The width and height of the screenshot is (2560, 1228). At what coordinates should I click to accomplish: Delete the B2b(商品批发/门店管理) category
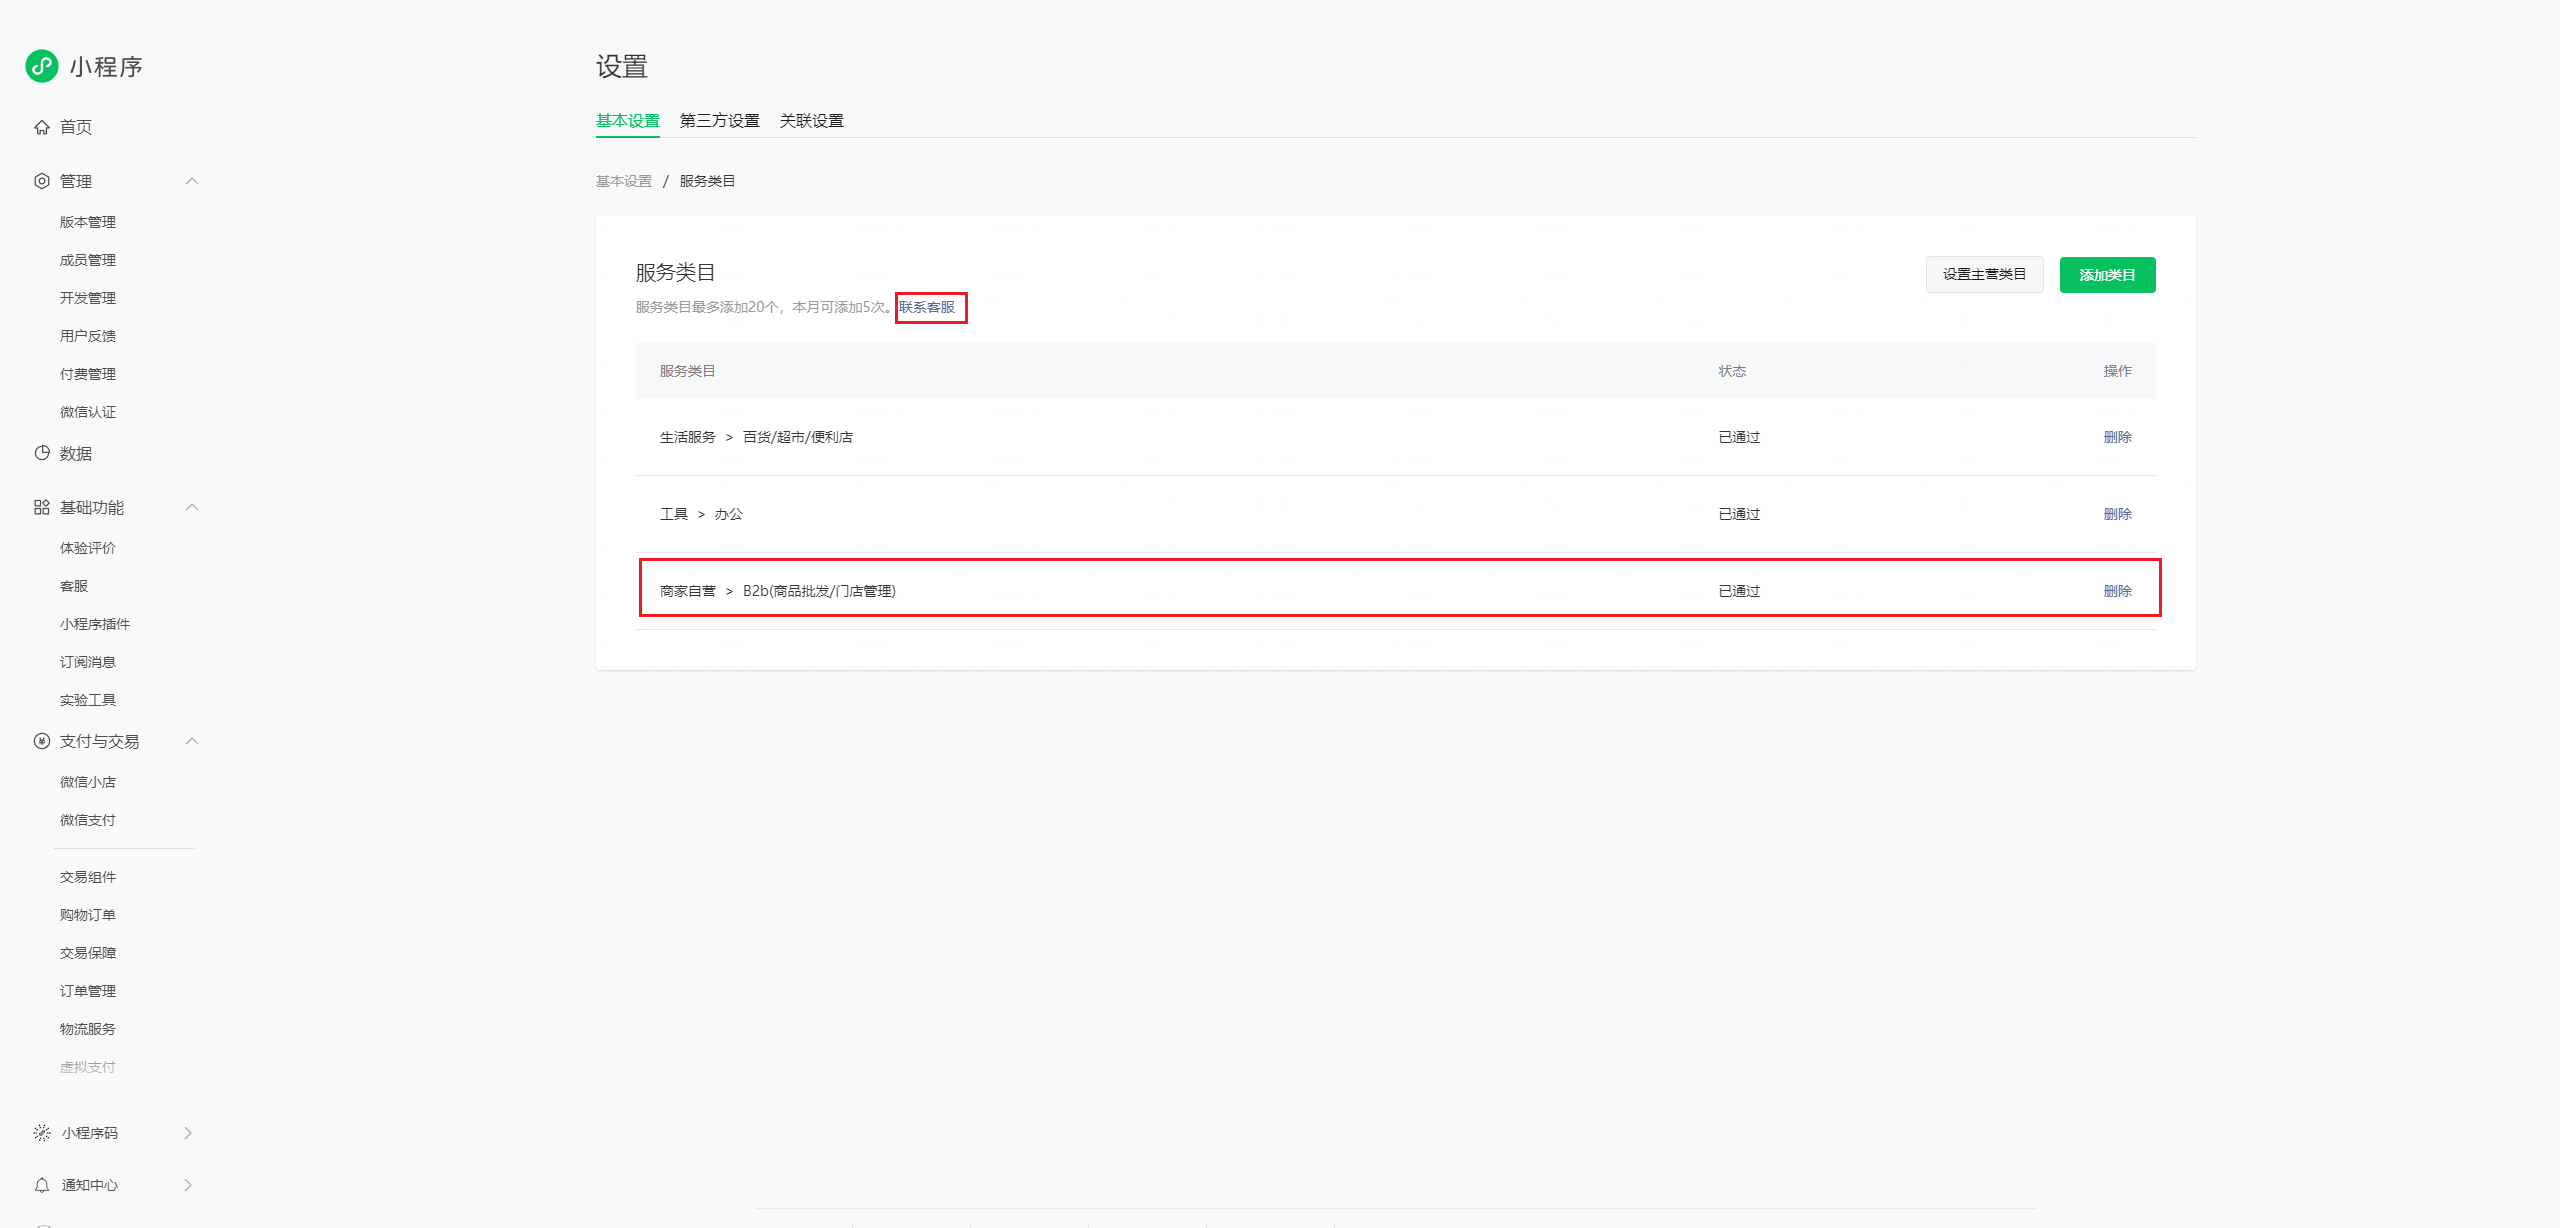2117,591
